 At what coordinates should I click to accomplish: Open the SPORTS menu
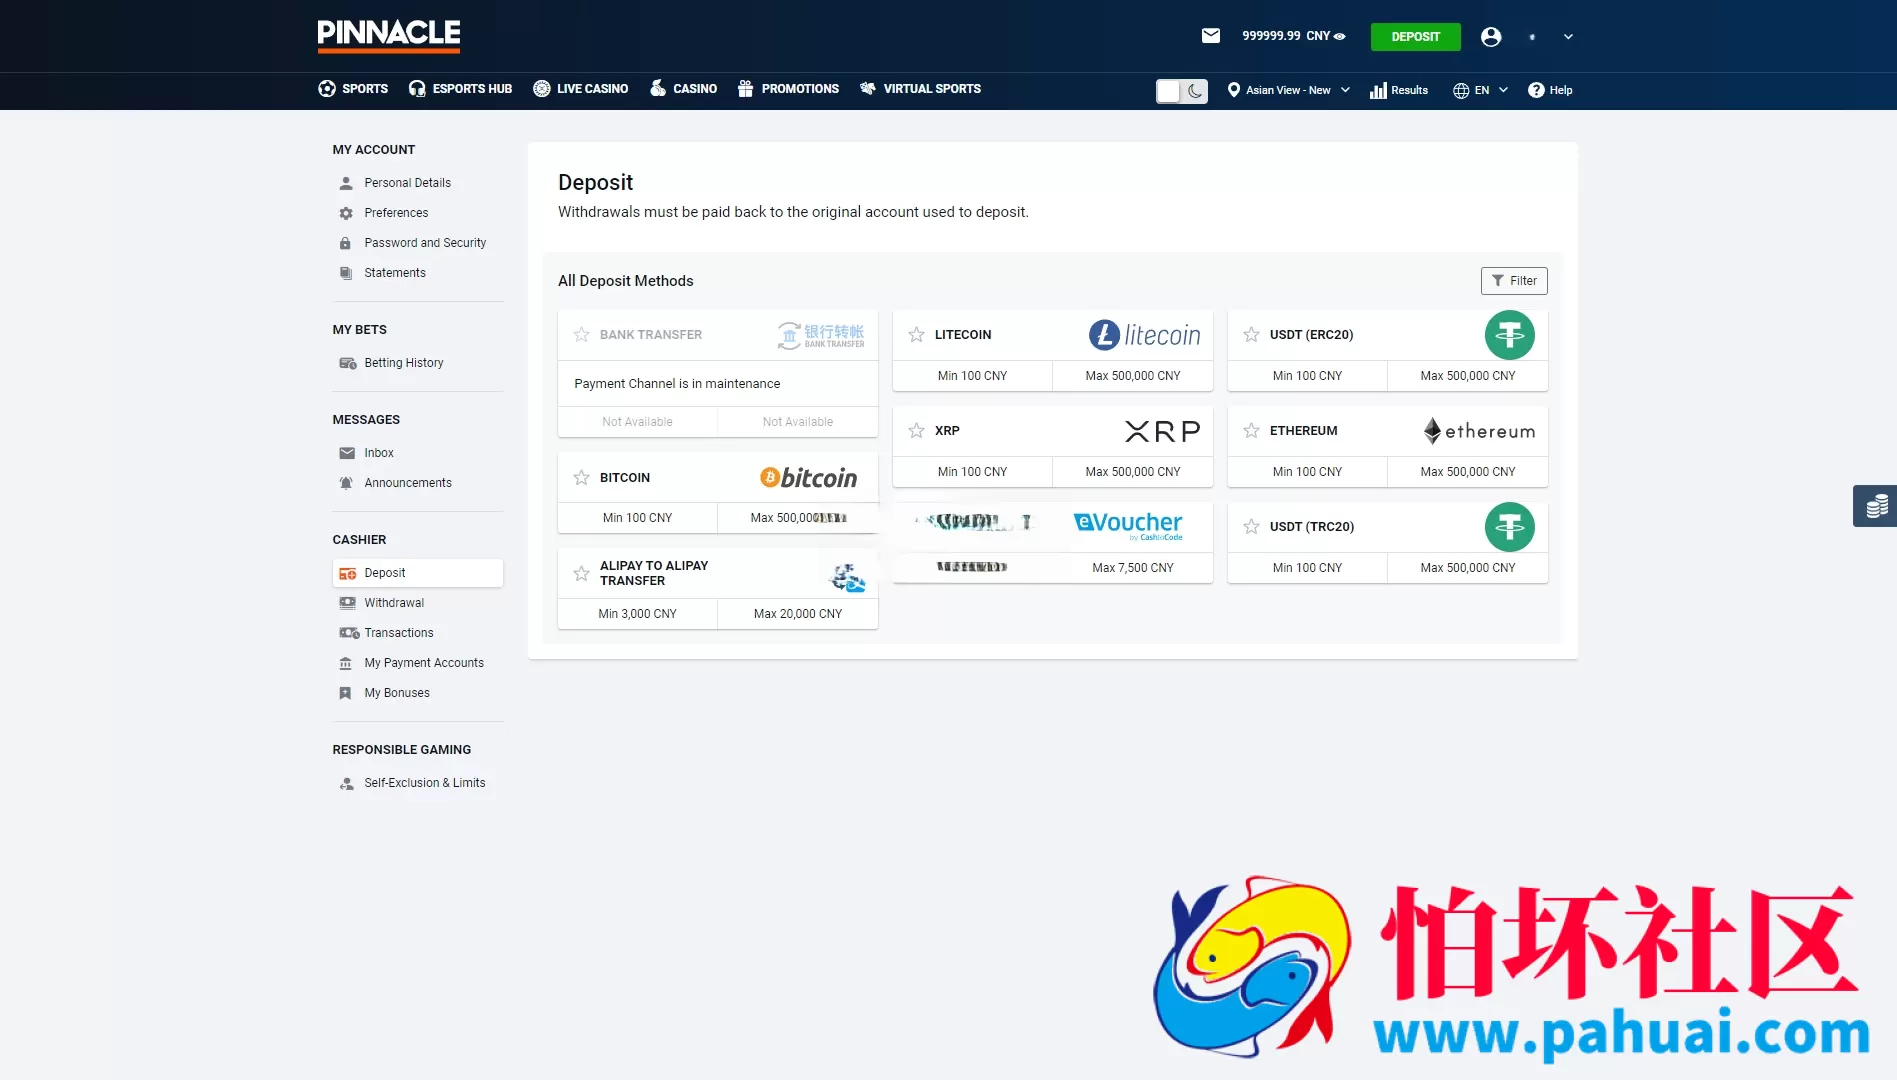[x=353, y=89]
